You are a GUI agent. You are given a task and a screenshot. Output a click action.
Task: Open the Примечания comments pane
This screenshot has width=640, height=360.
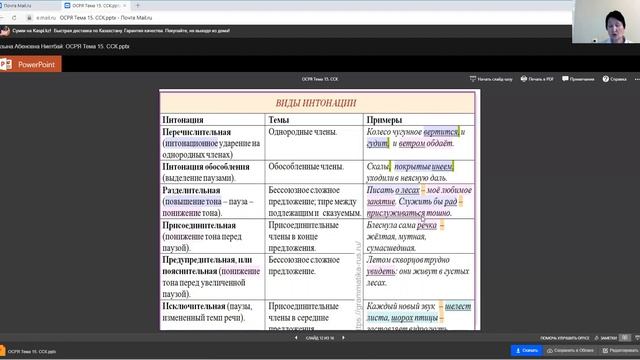(x=578, y=79)
